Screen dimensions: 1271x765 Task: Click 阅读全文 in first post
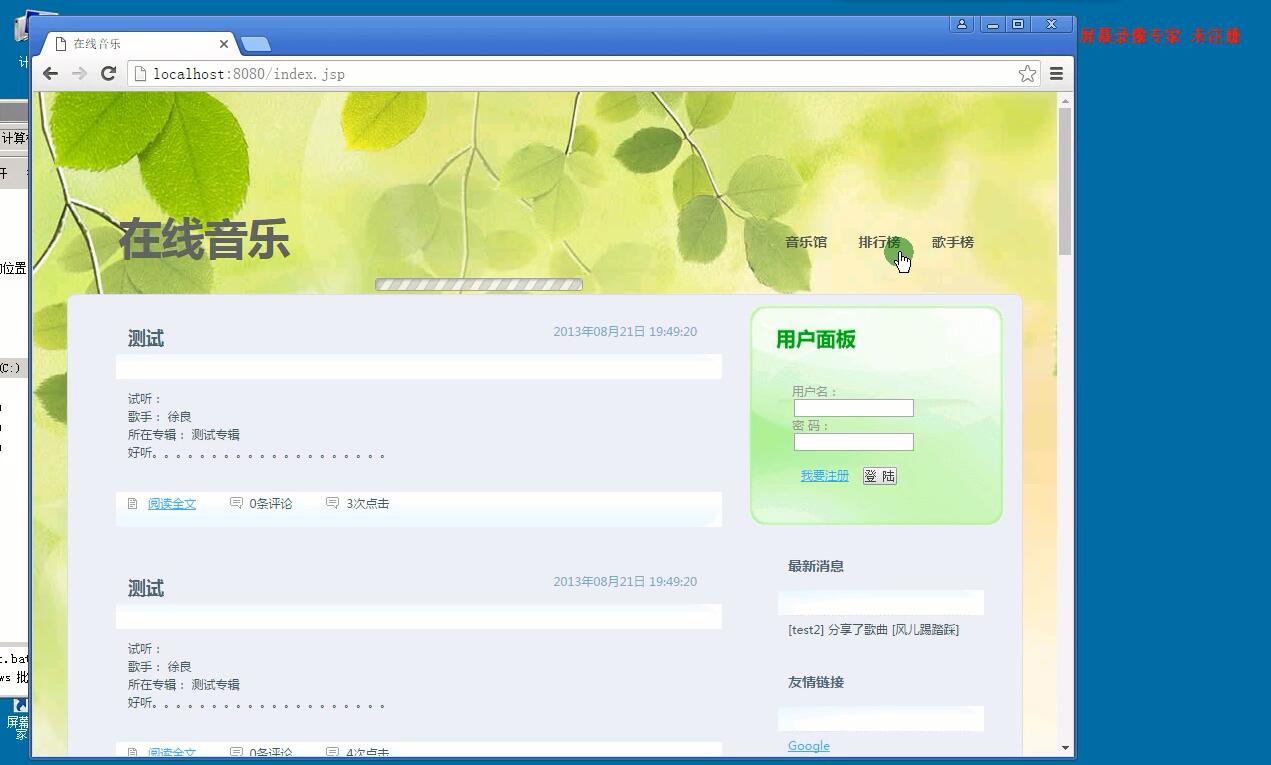[172, 504]
